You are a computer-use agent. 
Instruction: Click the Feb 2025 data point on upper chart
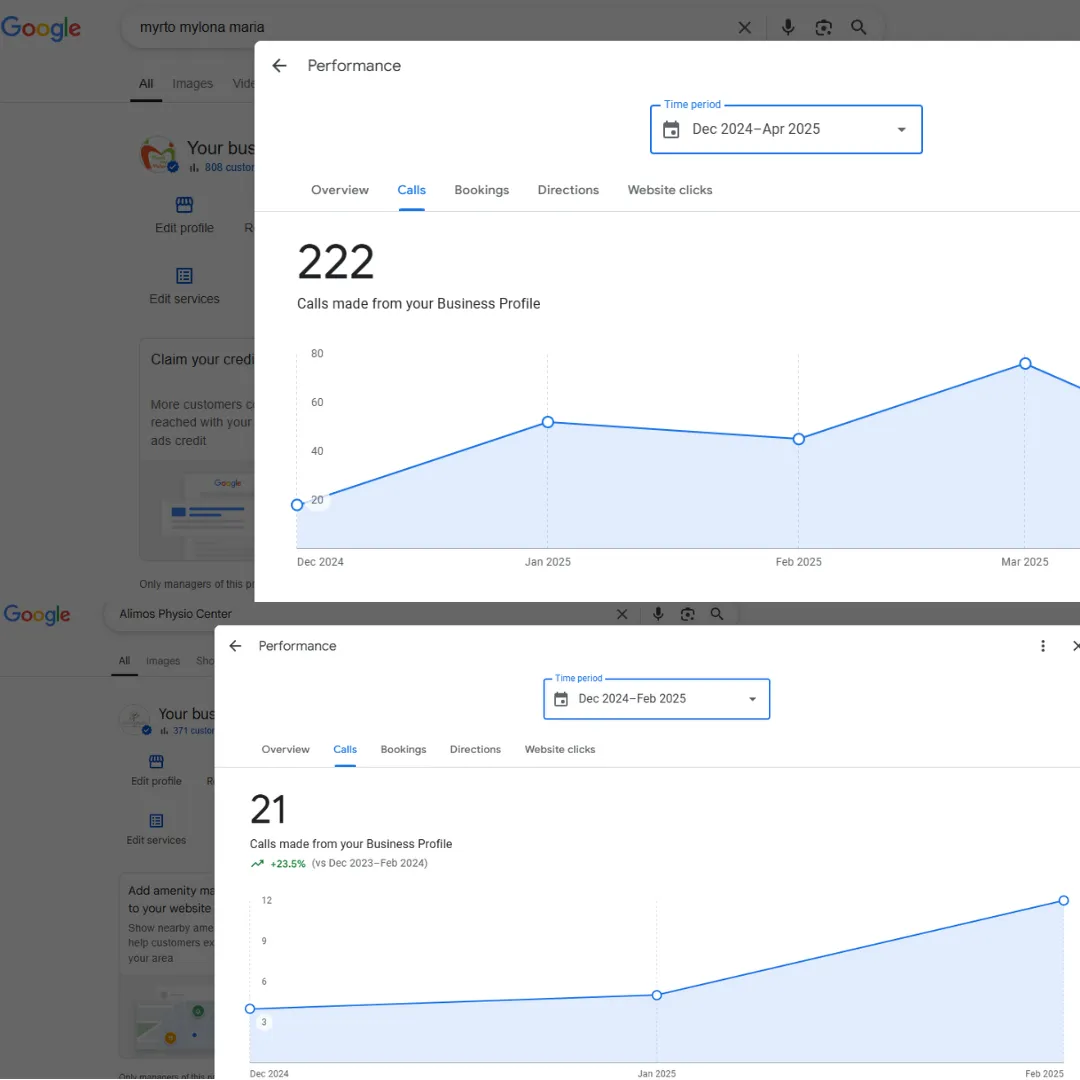click(798, 439)
